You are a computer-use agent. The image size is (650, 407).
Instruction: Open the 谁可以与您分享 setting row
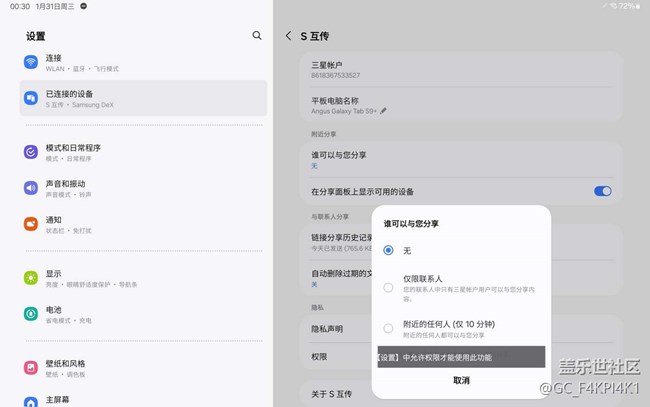coord(460,160)
